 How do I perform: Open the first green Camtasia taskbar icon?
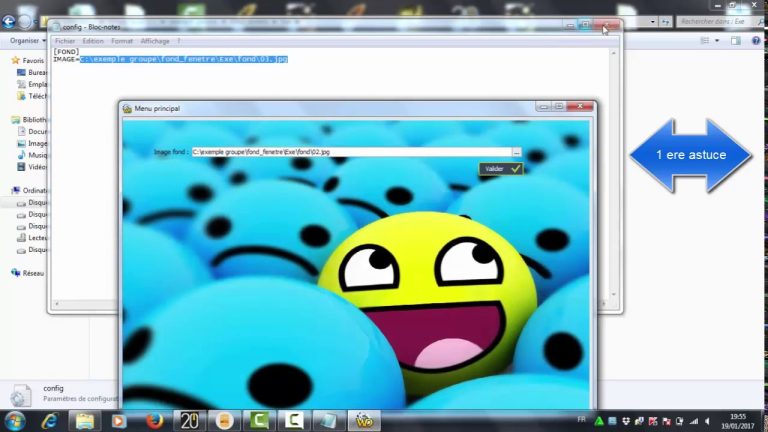258,420
